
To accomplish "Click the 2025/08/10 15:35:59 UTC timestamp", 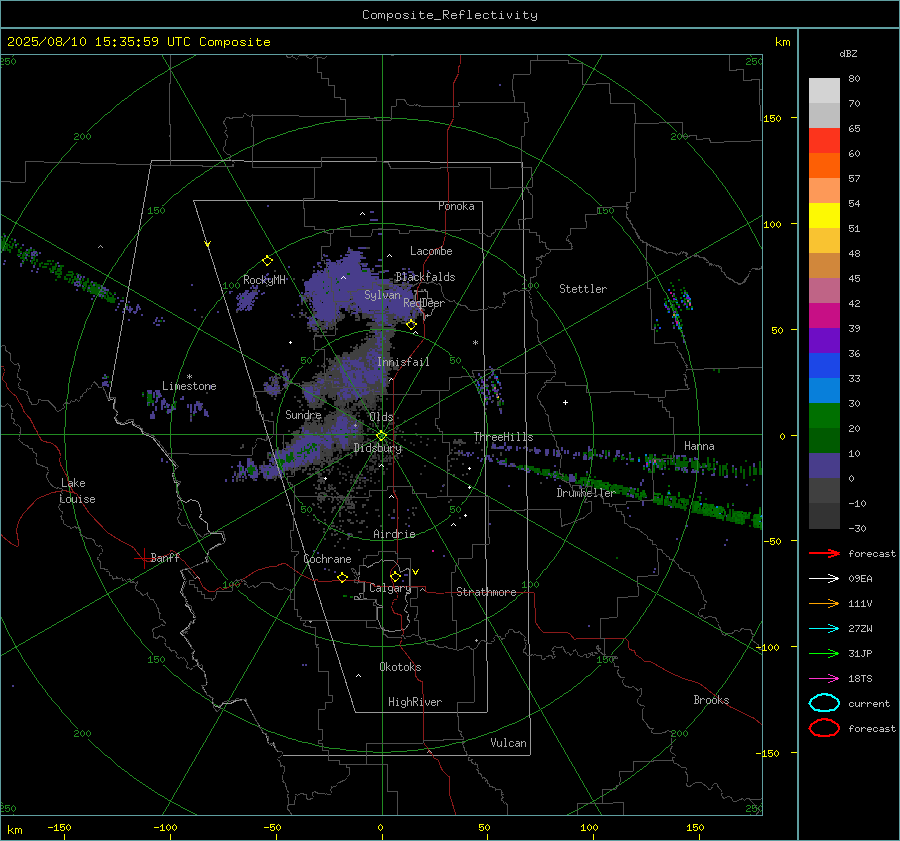I will coord(87,42).
